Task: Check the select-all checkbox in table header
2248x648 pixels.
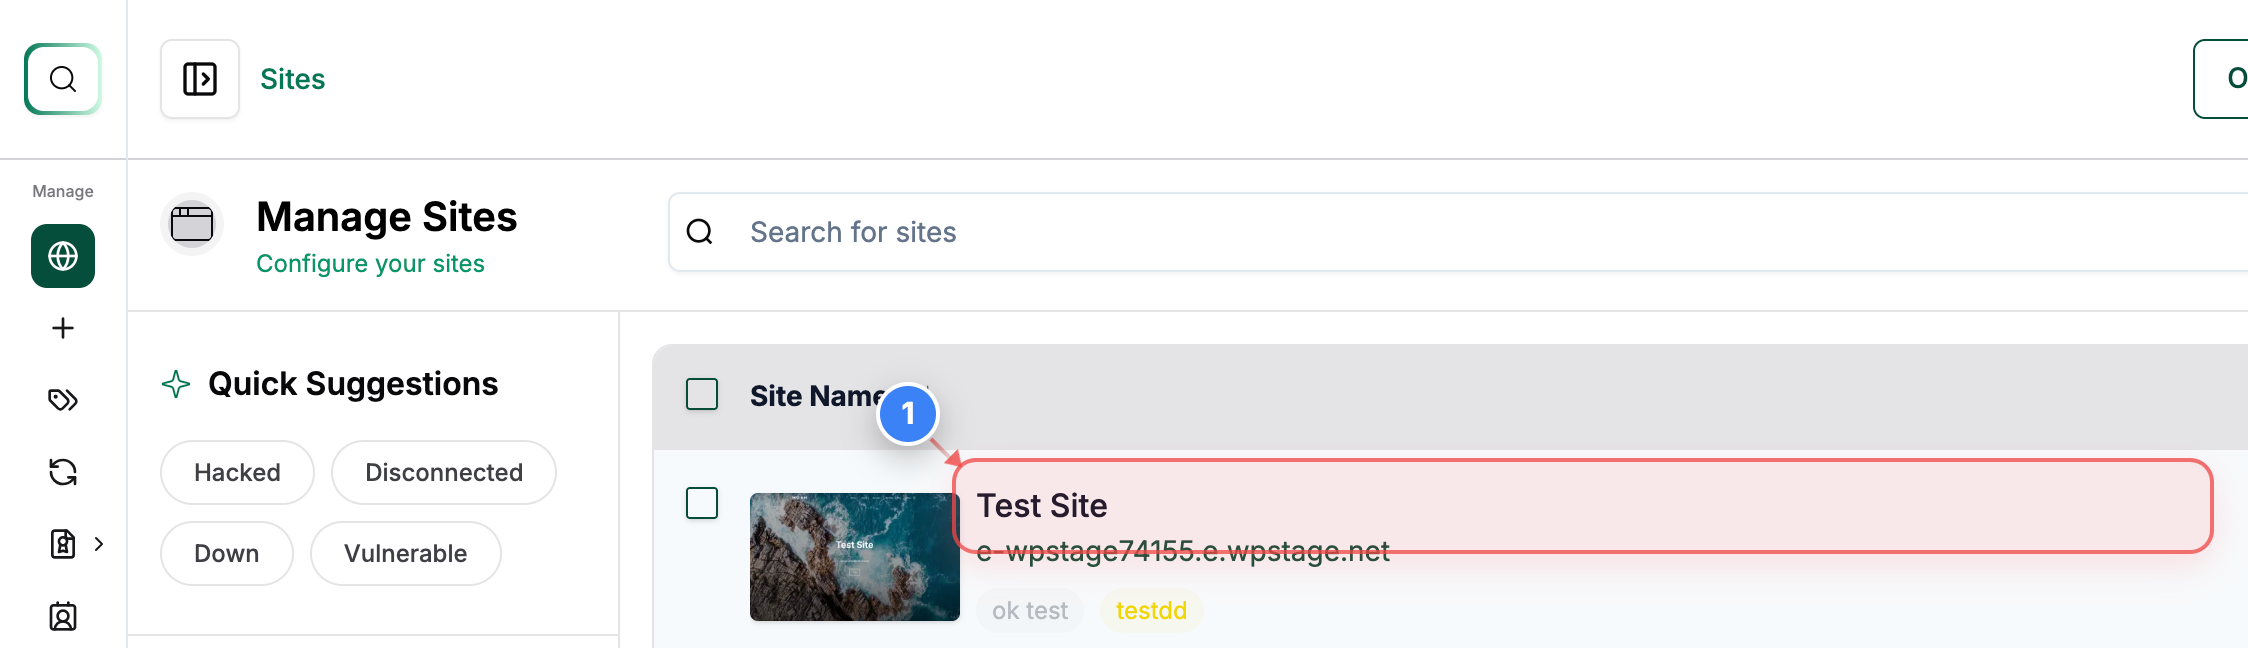Action: (702, 395)
